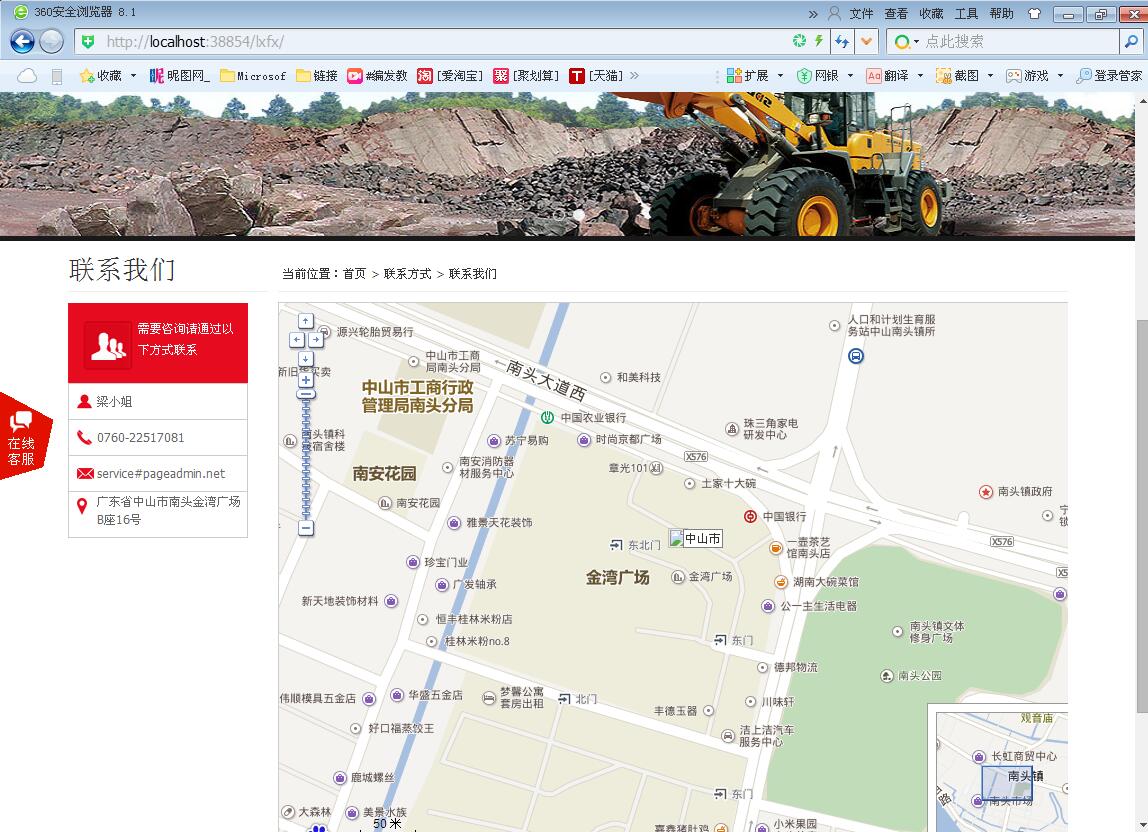Image resolution: width=1148 pixels, height=832 pixels.
Task: Zoom in the map with plus button
Action: point(306,380)
